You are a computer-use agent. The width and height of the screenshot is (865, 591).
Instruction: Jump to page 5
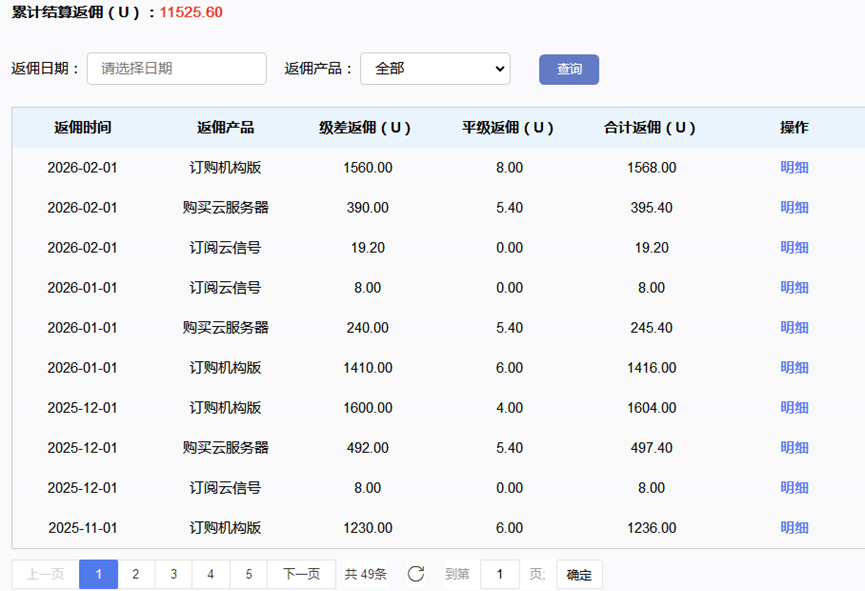248,574
